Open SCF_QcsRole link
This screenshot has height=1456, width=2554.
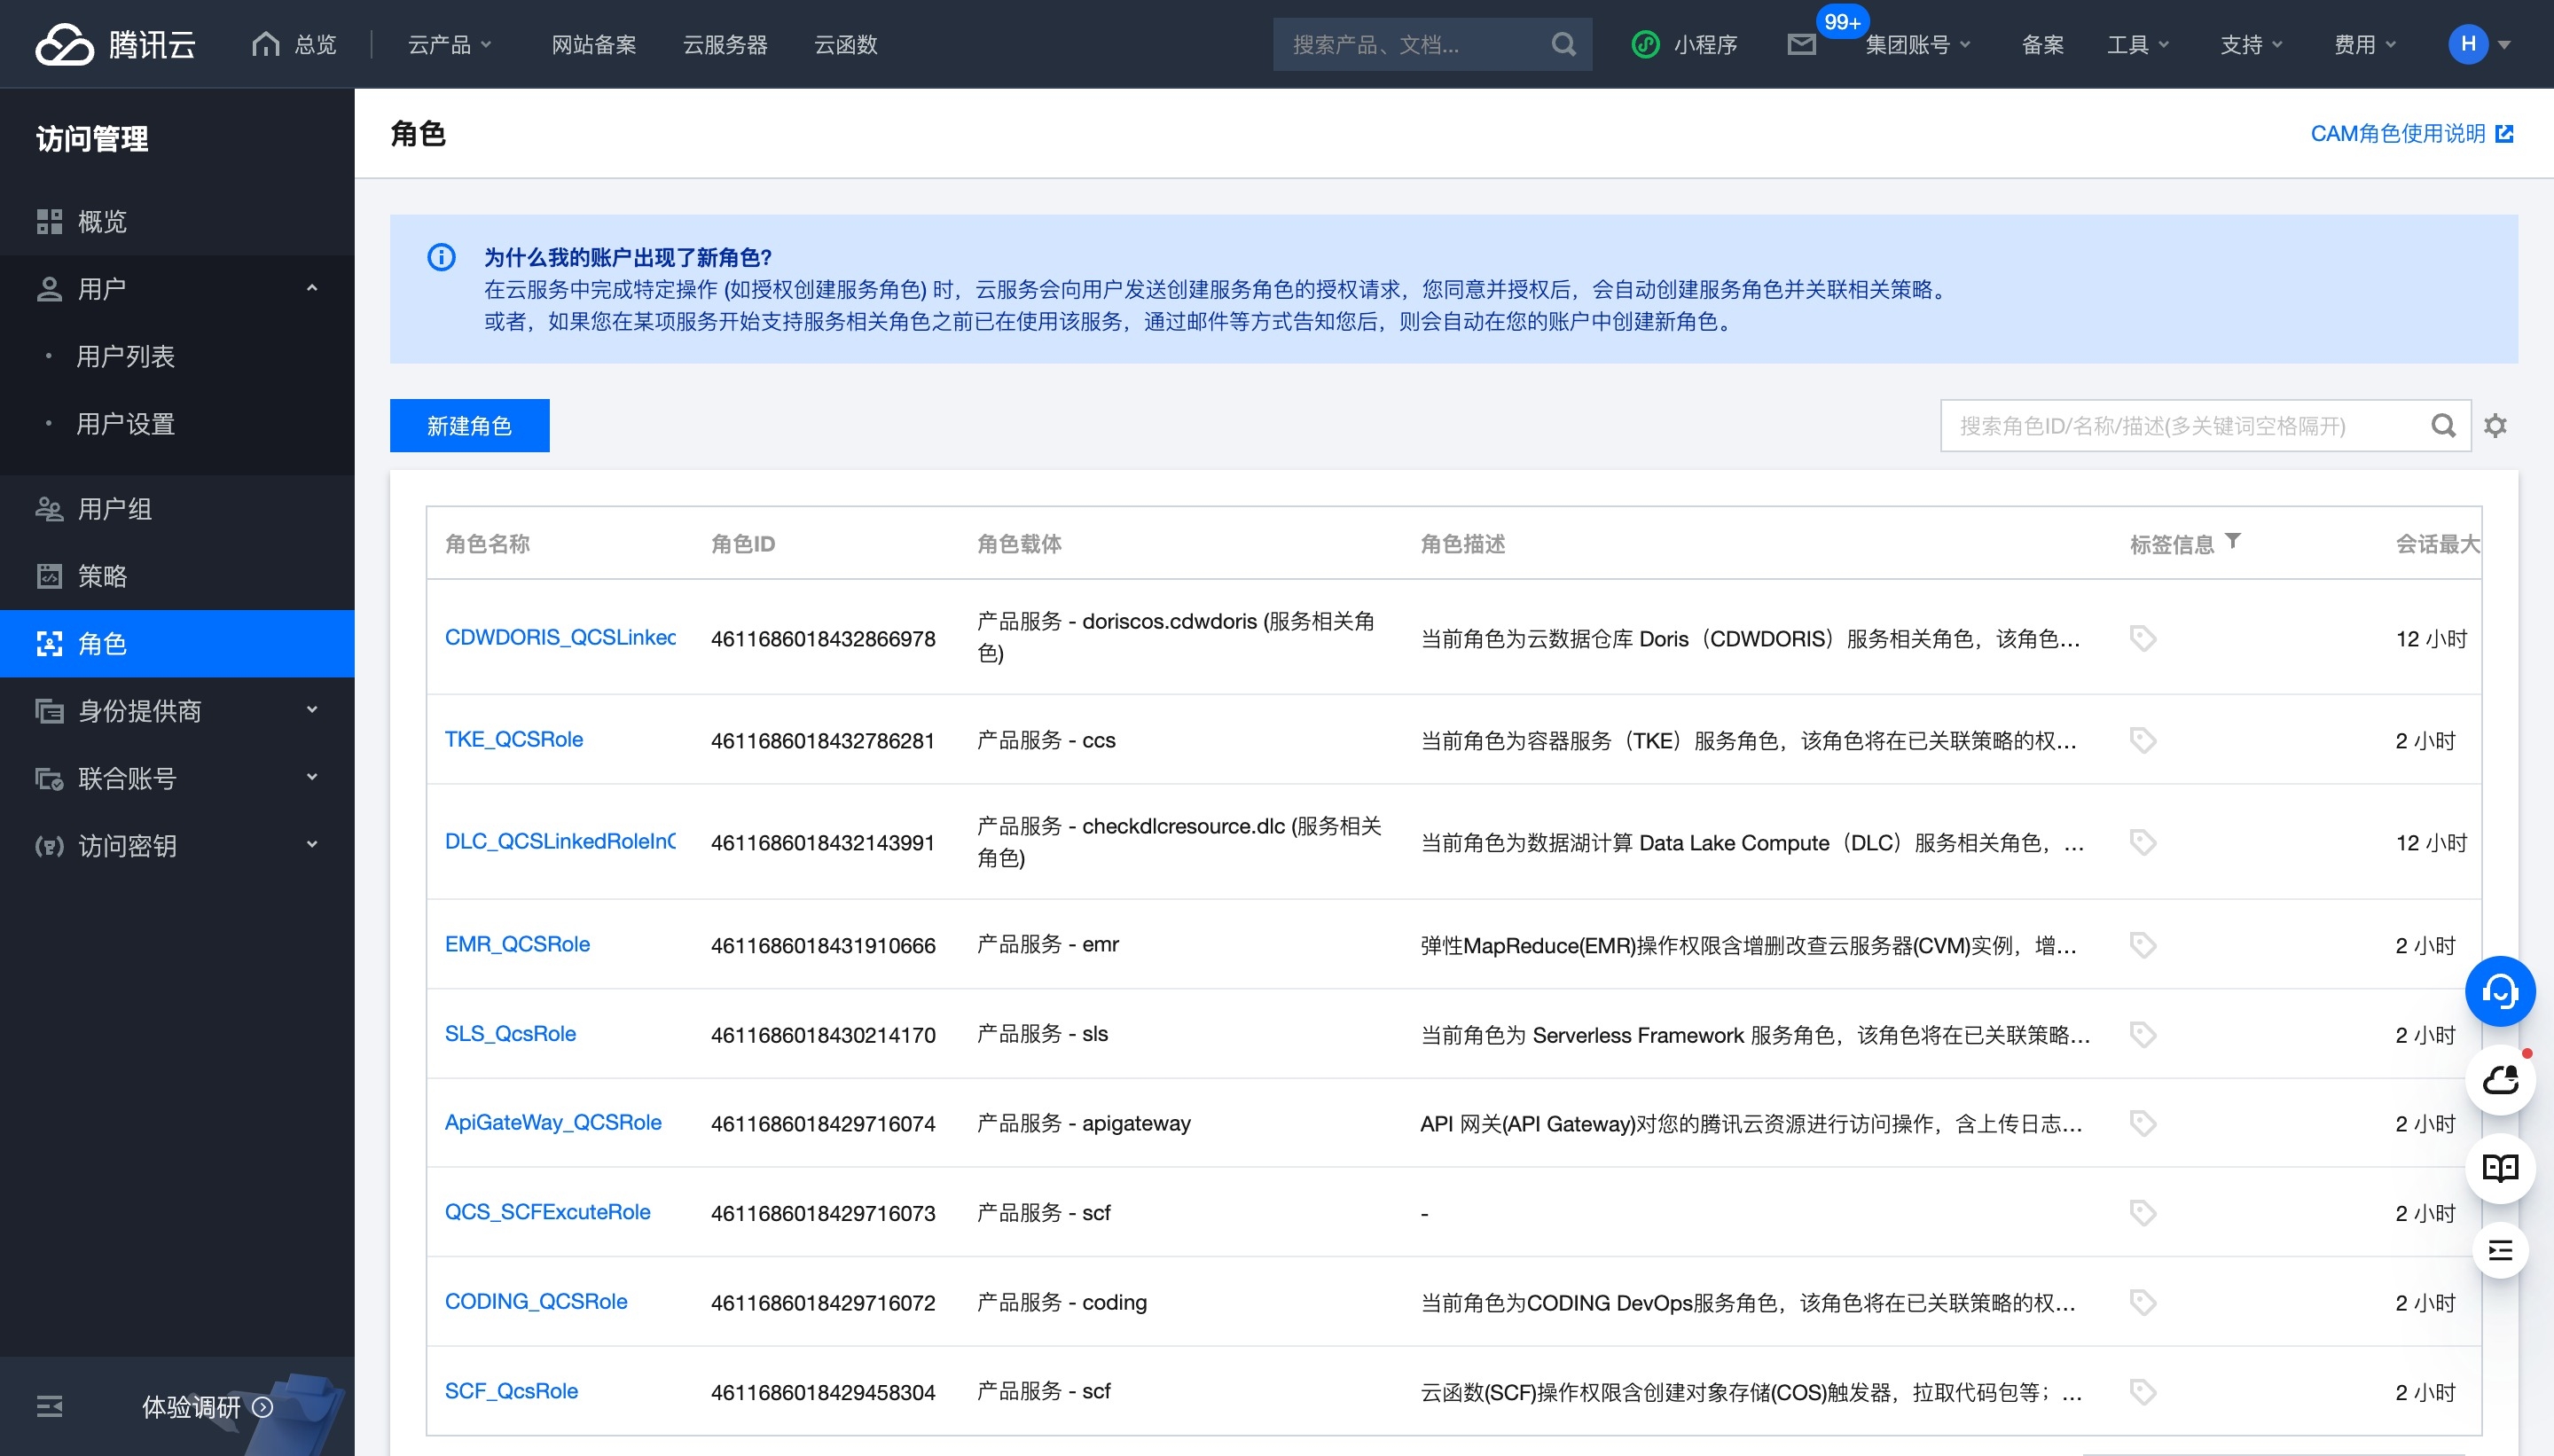[511, 1391]
